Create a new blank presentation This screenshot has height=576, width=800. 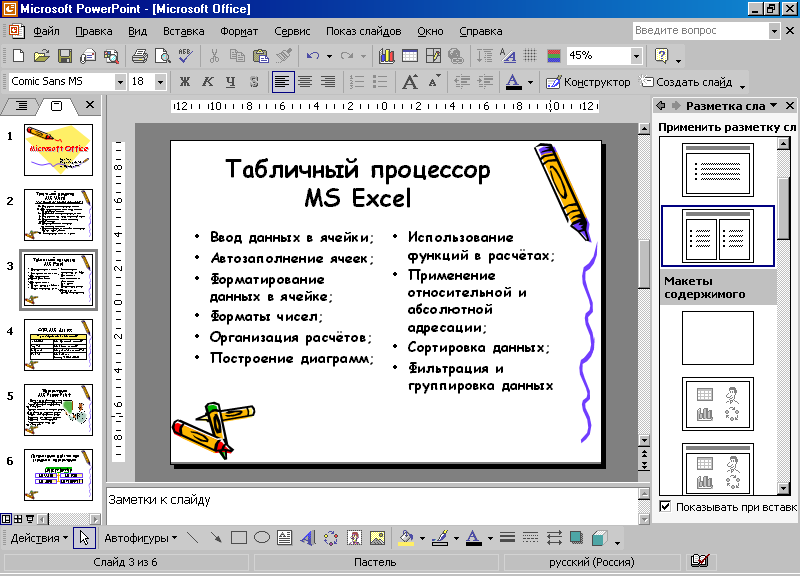click(18, 56)
